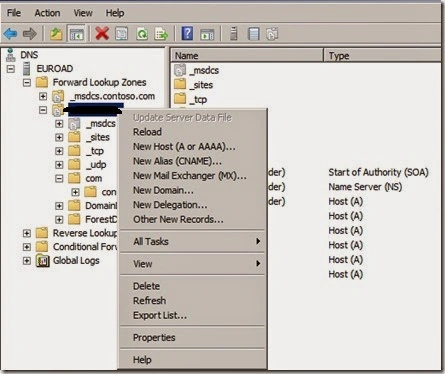Click the _msdcs.contoso.com zone icon
445x374 pixels.
58,96
